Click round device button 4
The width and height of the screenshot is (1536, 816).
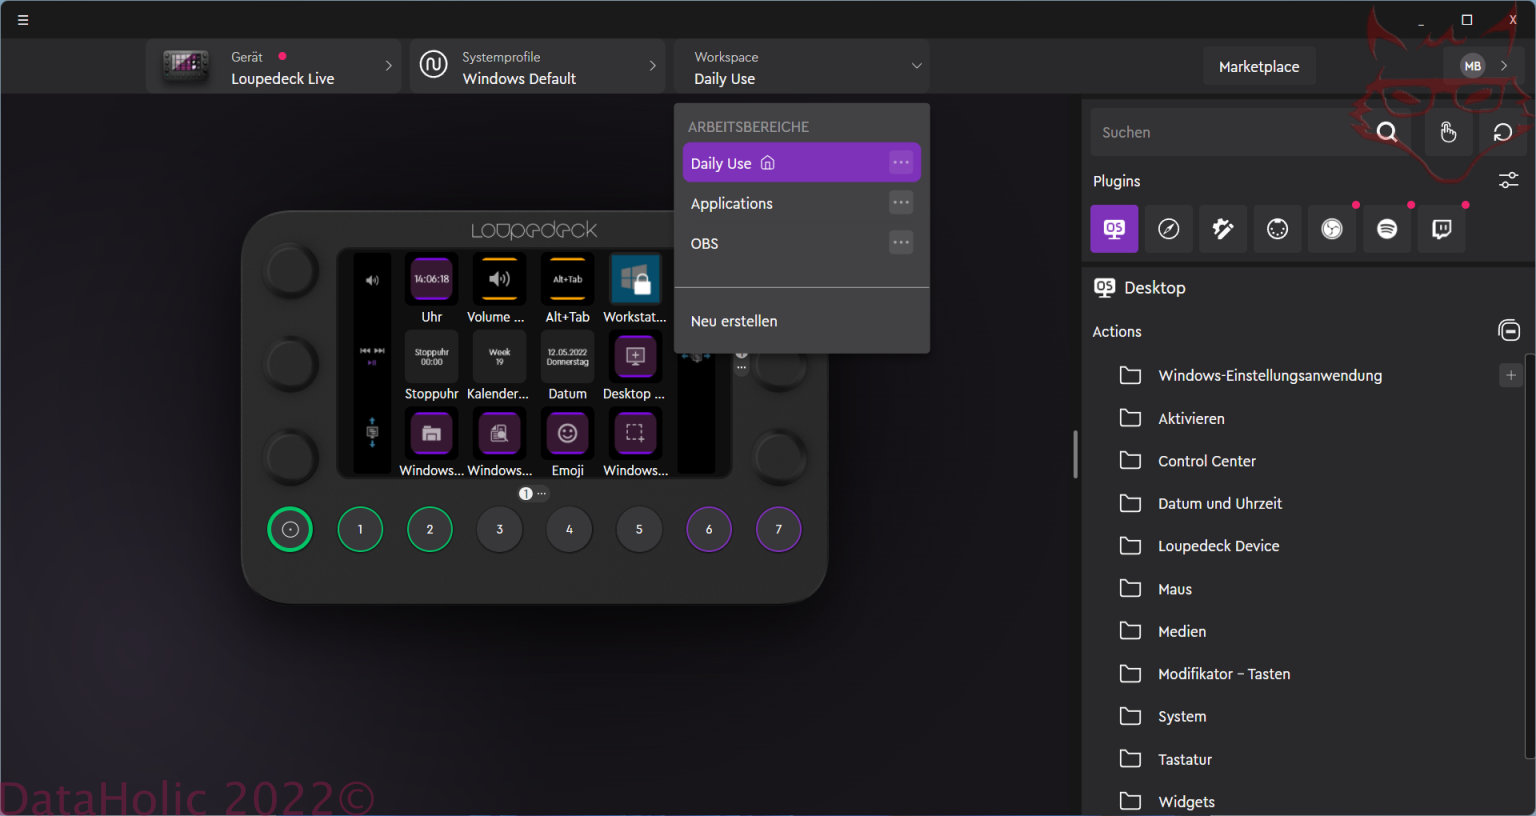click(569, 529)
